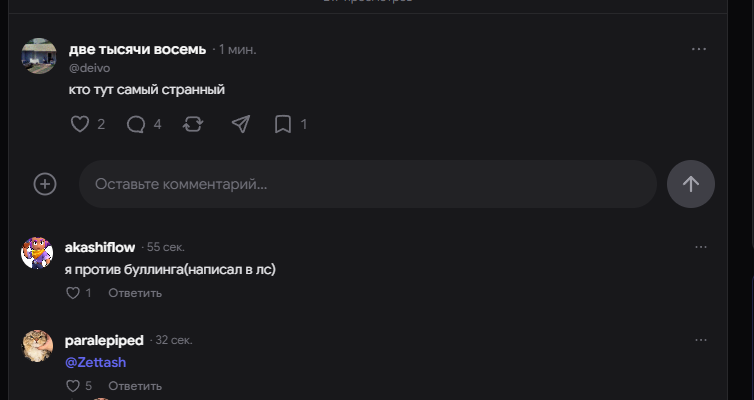
Task: Send comment with the up-arrow button
Action: tap(691, 184)
